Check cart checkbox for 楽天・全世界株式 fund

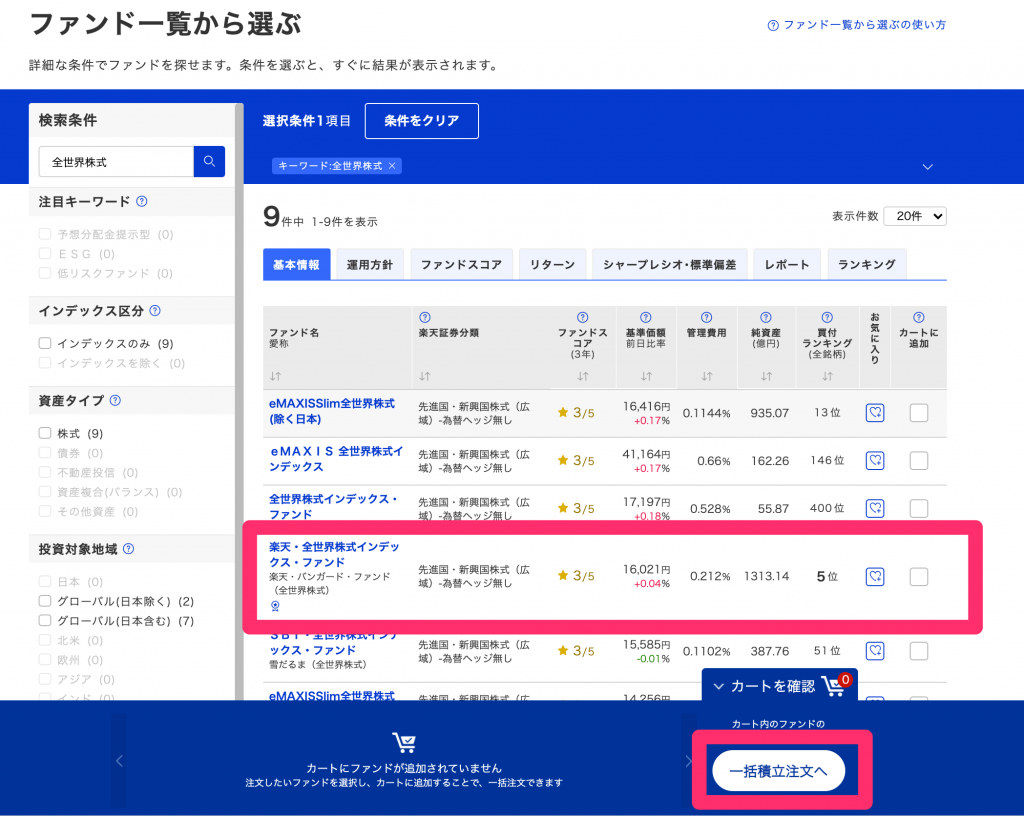point(918,576)
